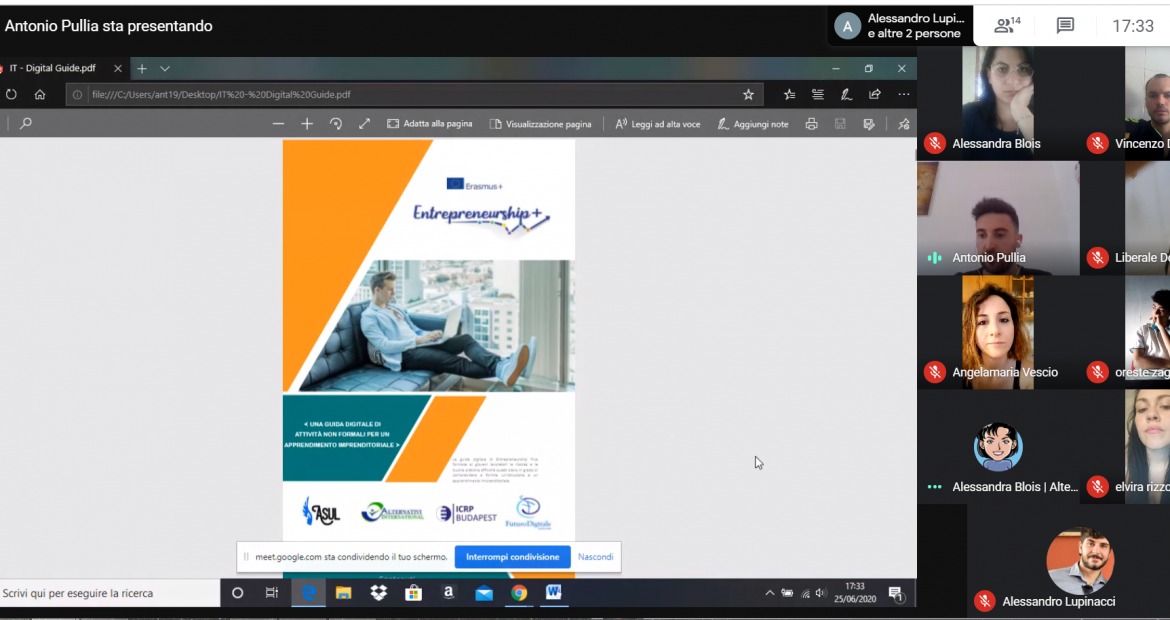Share this page from Edge toolbar

875,95
